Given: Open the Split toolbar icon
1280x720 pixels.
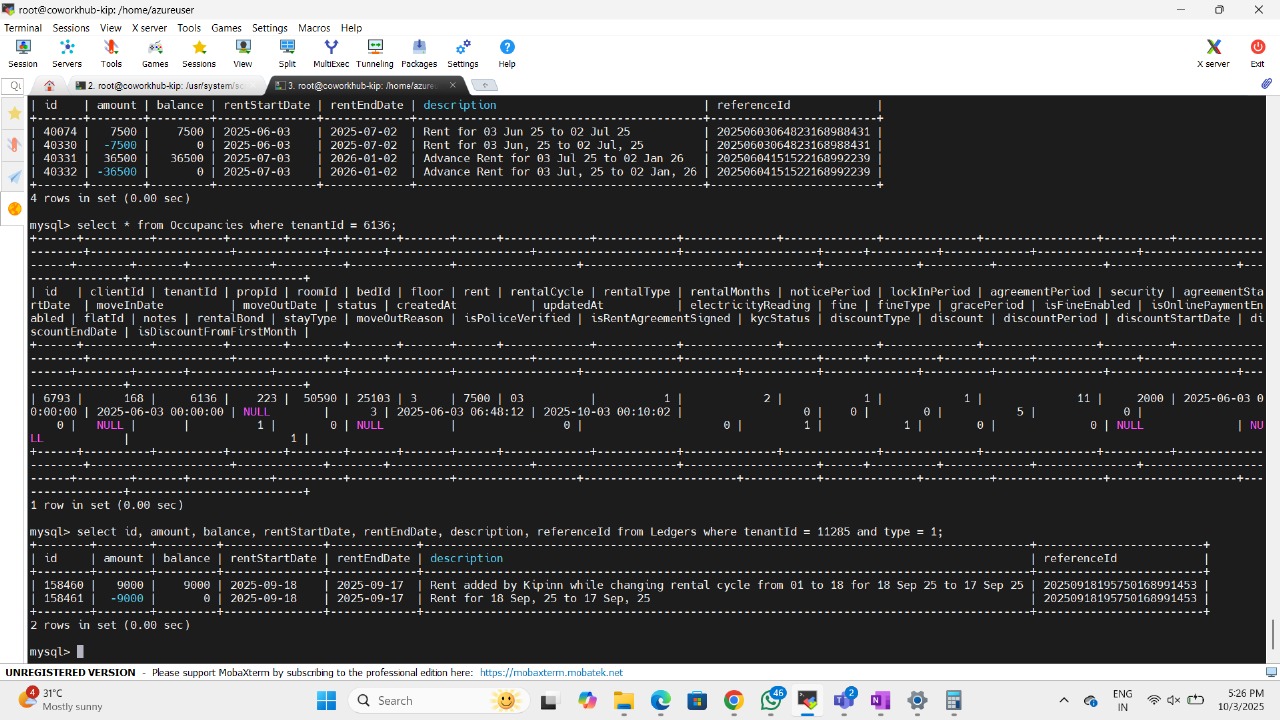Looking at the screenshot, I should [287, 53].
